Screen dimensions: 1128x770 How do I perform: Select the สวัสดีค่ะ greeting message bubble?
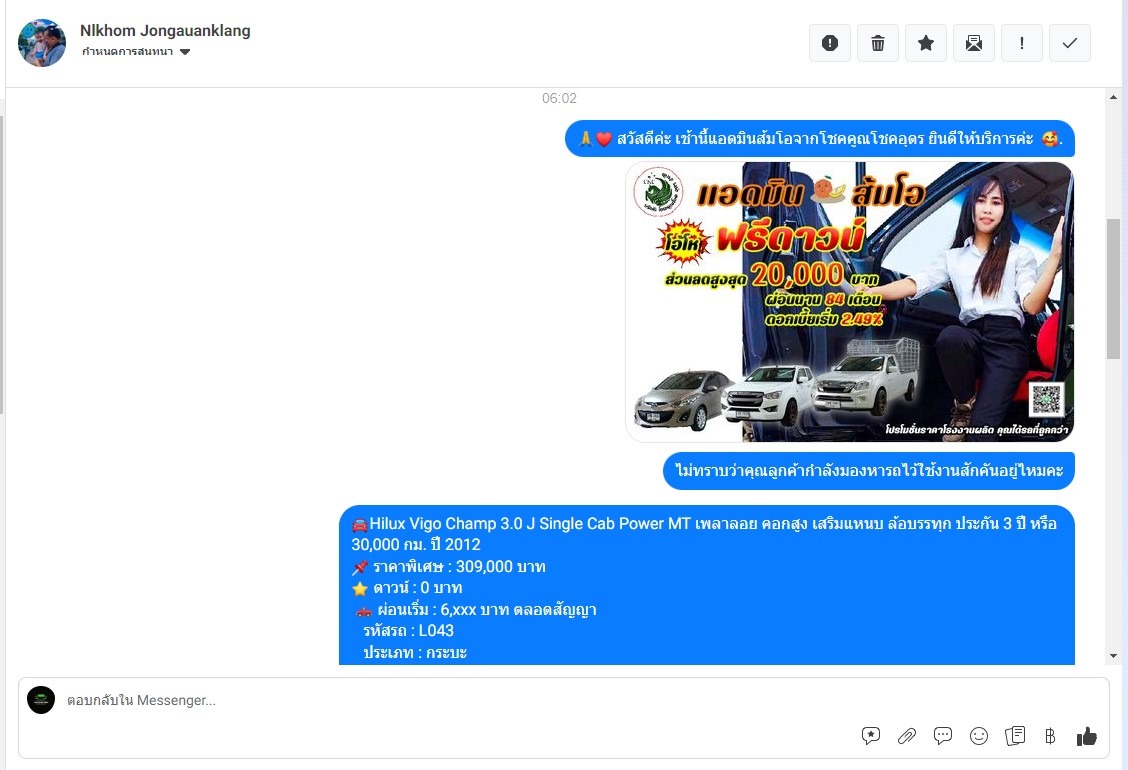click(819, 138)
